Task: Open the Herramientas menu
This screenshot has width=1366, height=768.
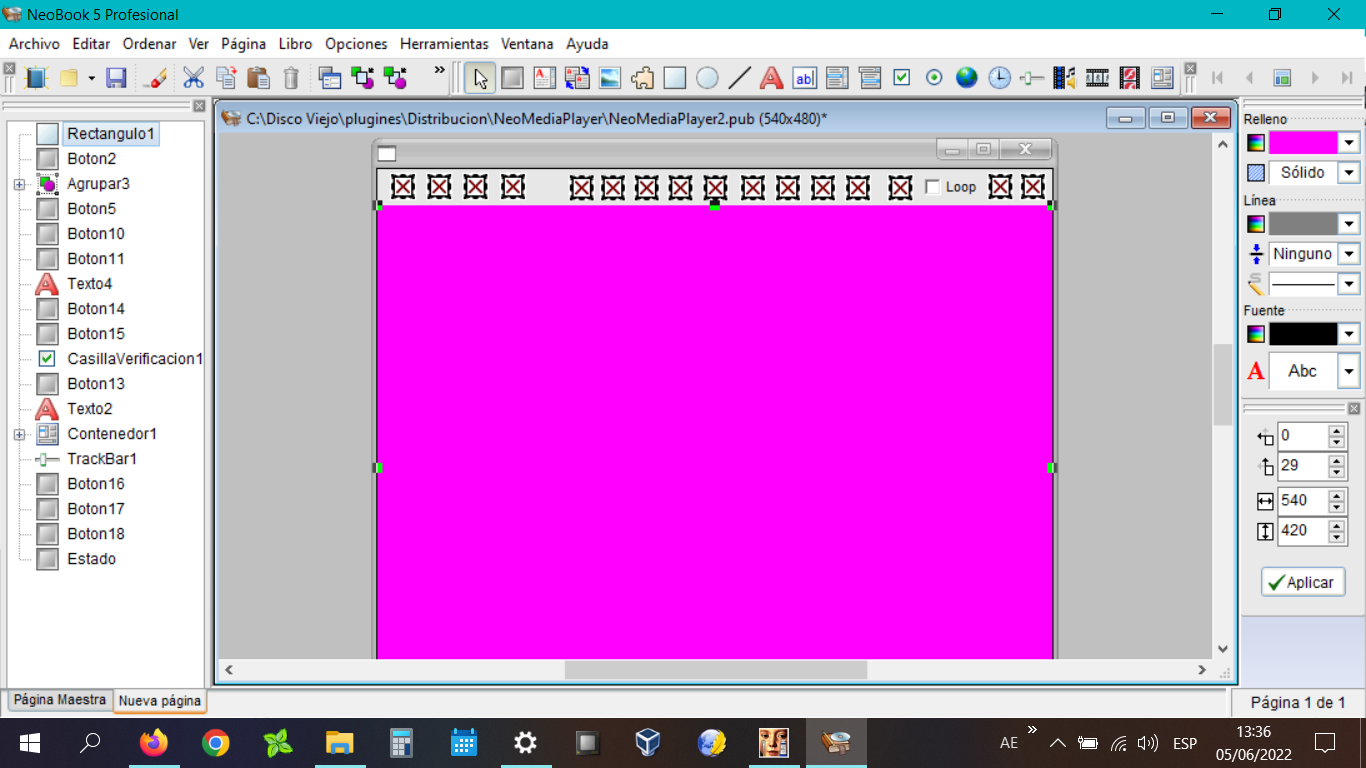Action: [x=444, y=44]
